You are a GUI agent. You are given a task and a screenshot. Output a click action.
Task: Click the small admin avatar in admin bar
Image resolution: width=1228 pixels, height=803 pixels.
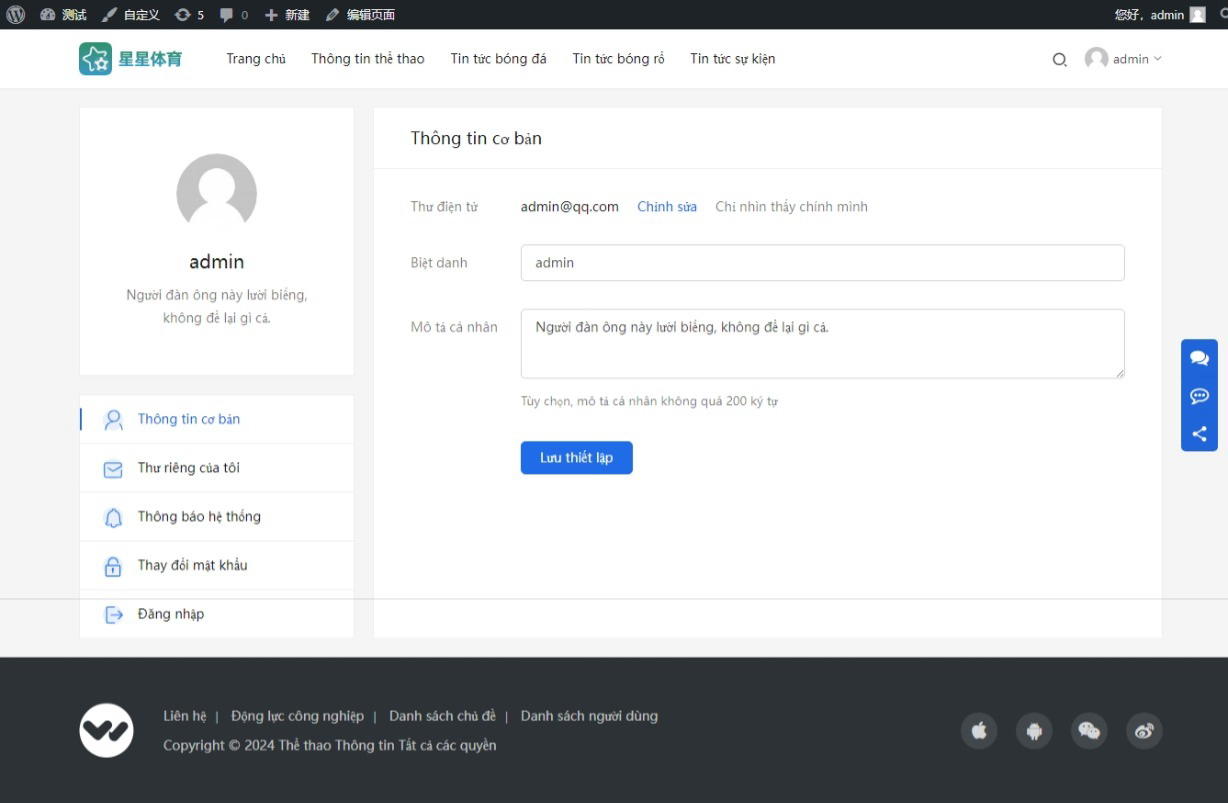[1197, 14]
